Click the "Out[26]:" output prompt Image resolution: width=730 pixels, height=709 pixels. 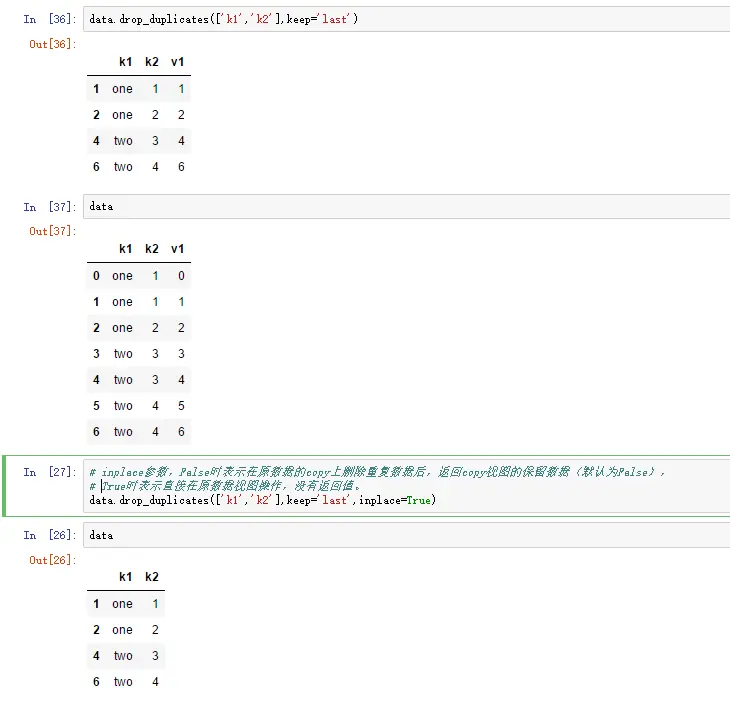tap(52, 560)
